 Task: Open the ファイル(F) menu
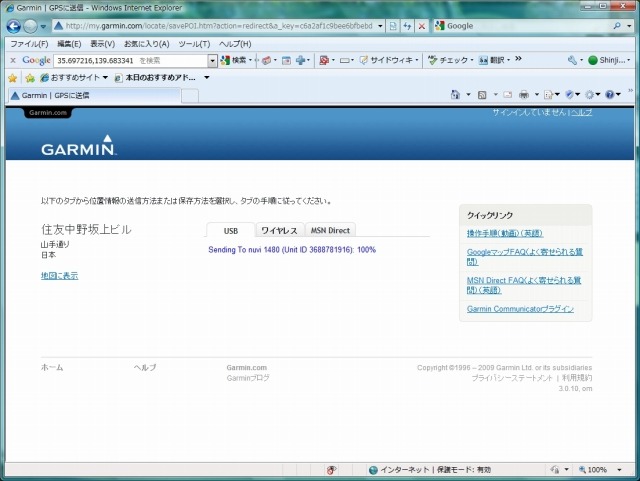tap(29, 44)
